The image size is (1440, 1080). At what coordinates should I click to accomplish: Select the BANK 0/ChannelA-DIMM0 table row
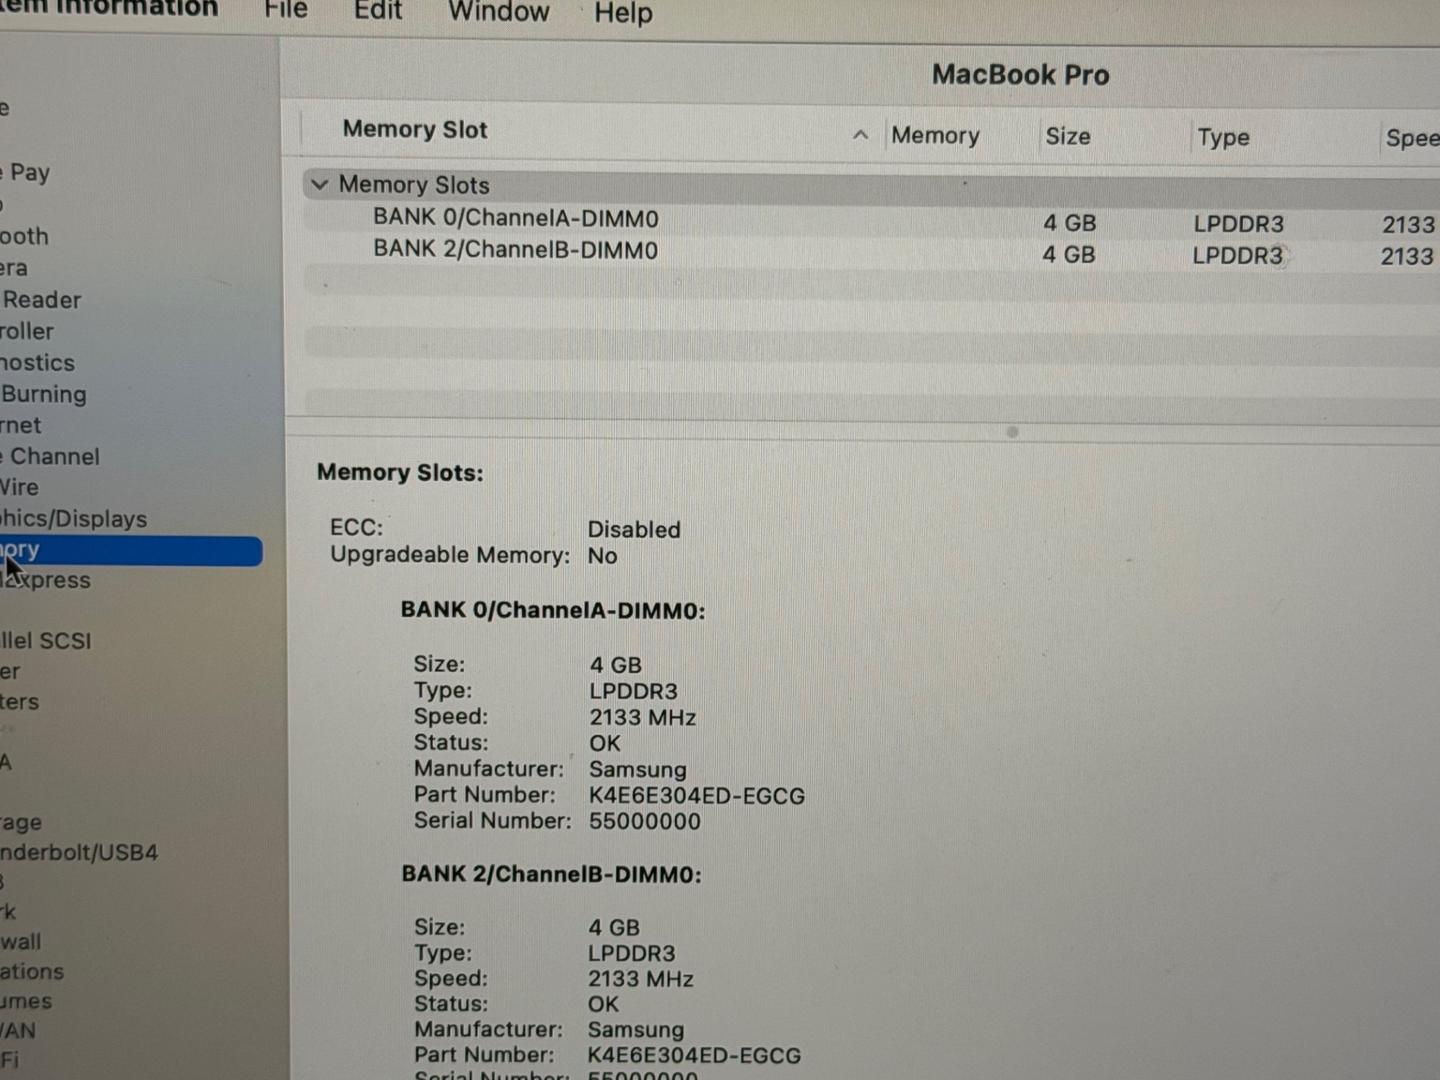[871, 219]
